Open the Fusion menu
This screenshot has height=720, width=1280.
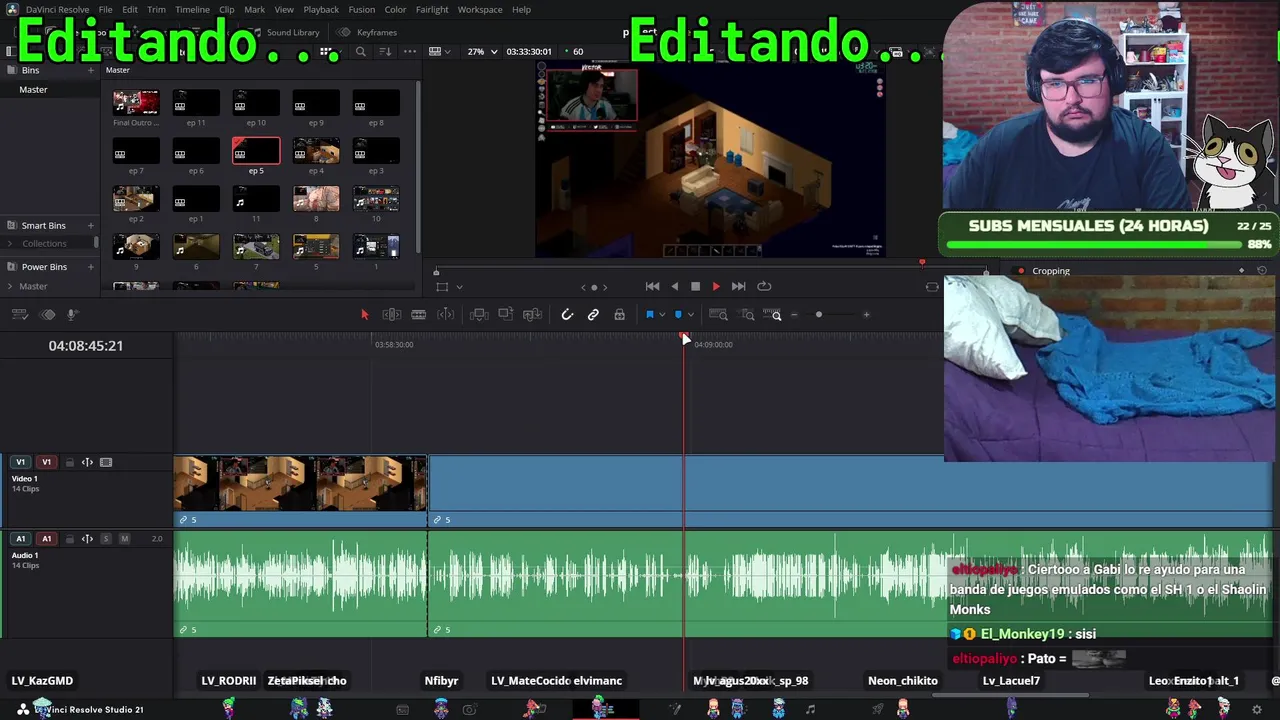pos(362,10)
